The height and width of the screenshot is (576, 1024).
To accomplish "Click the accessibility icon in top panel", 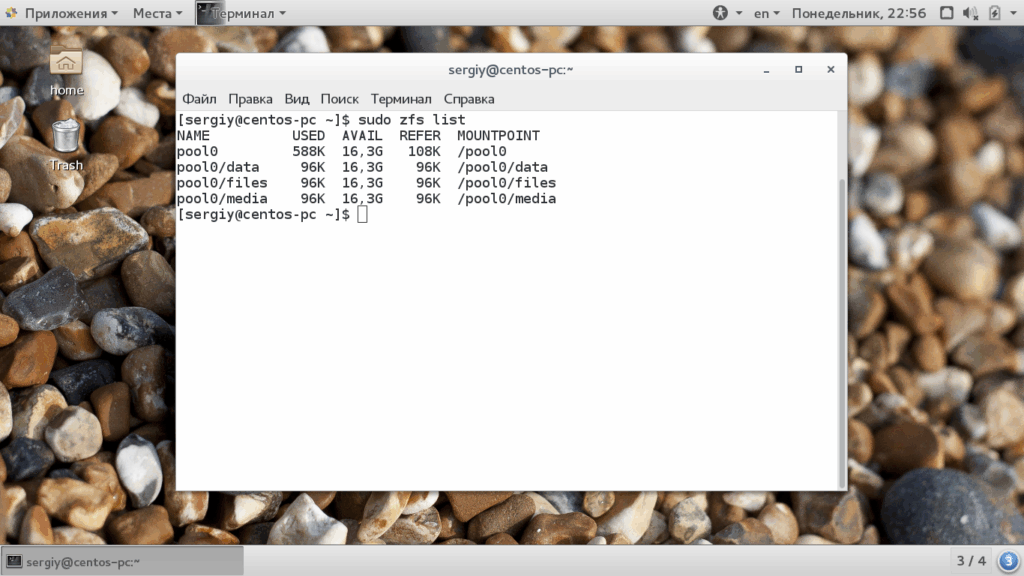I will pyautogui.click(x=720, y=13).
